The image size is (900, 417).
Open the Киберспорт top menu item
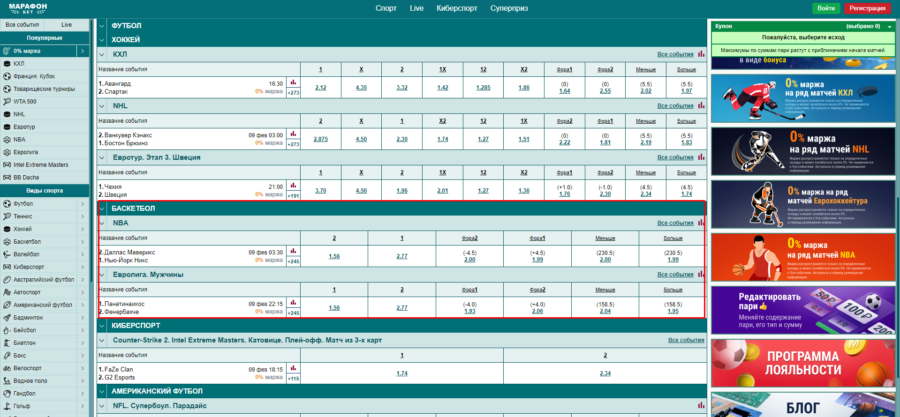[x=455, y=7]
